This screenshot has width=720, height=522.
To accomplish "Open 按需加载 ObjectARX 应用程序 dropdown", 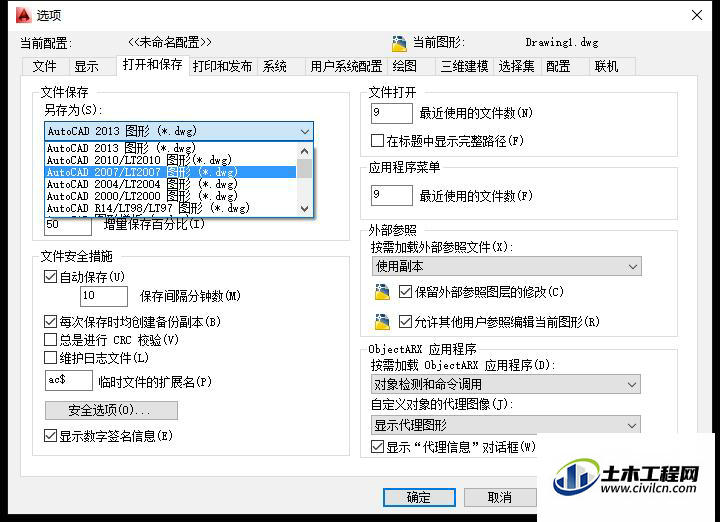I will click(x=505, y=384).
